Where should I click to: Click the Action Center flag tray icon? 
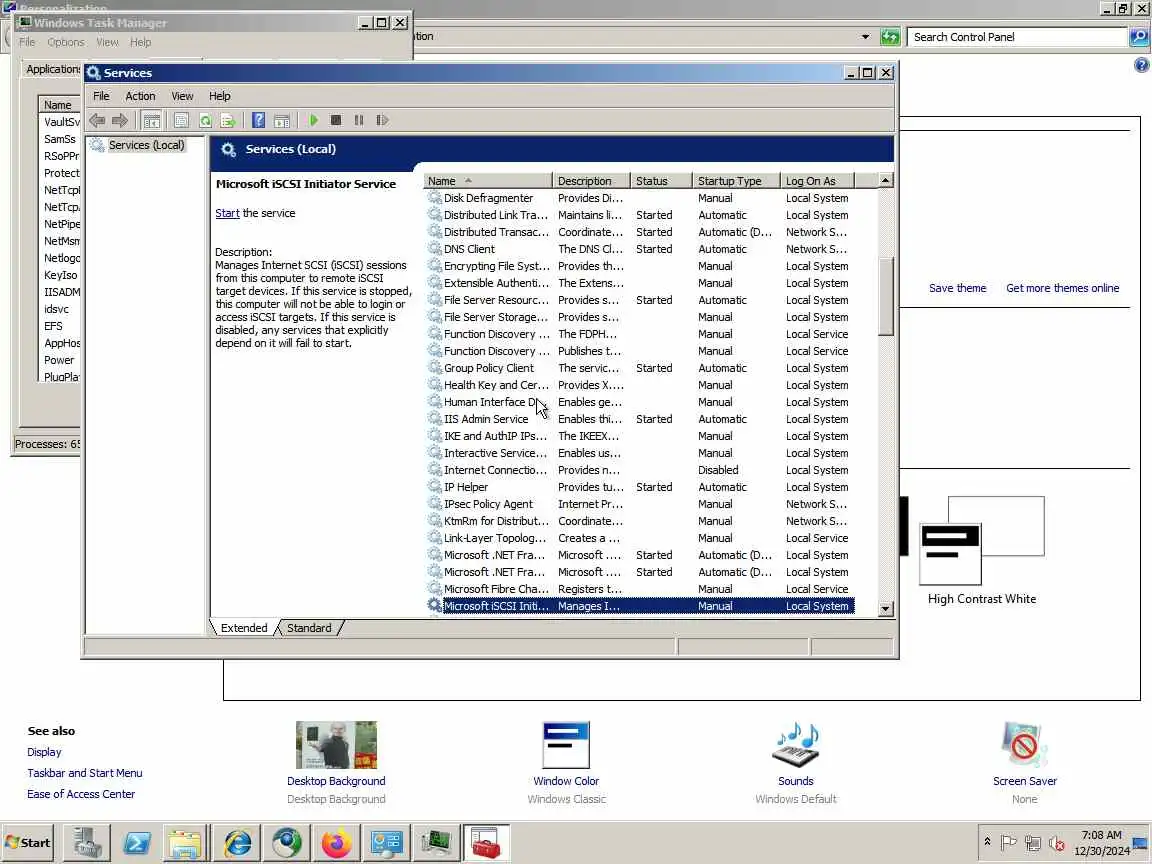tap(1009, 843)
